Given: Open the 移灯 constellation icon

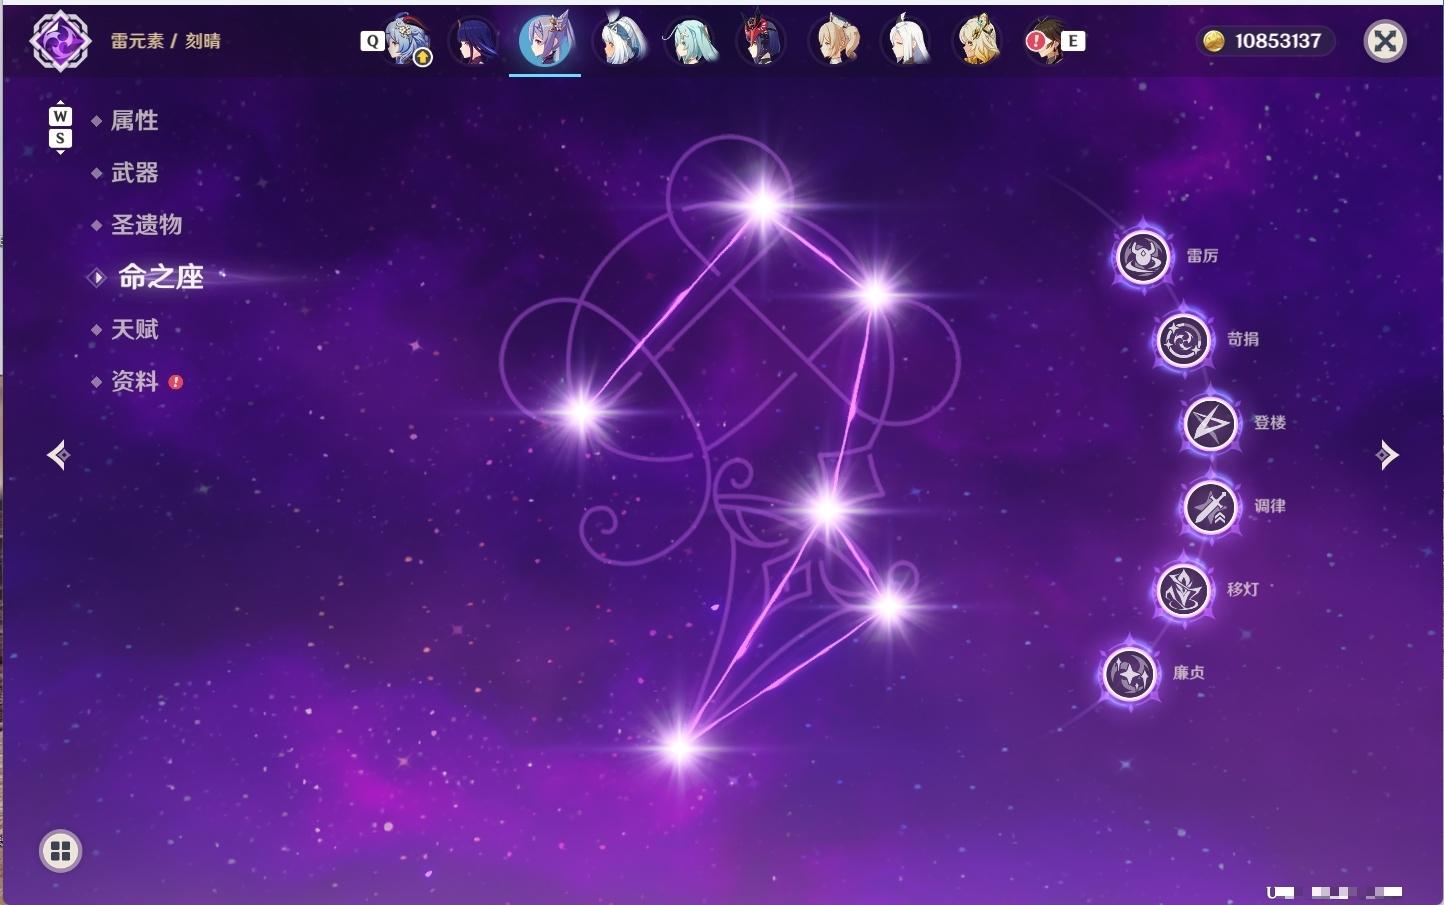Looking at the screenshot, I should [1183, 590].
